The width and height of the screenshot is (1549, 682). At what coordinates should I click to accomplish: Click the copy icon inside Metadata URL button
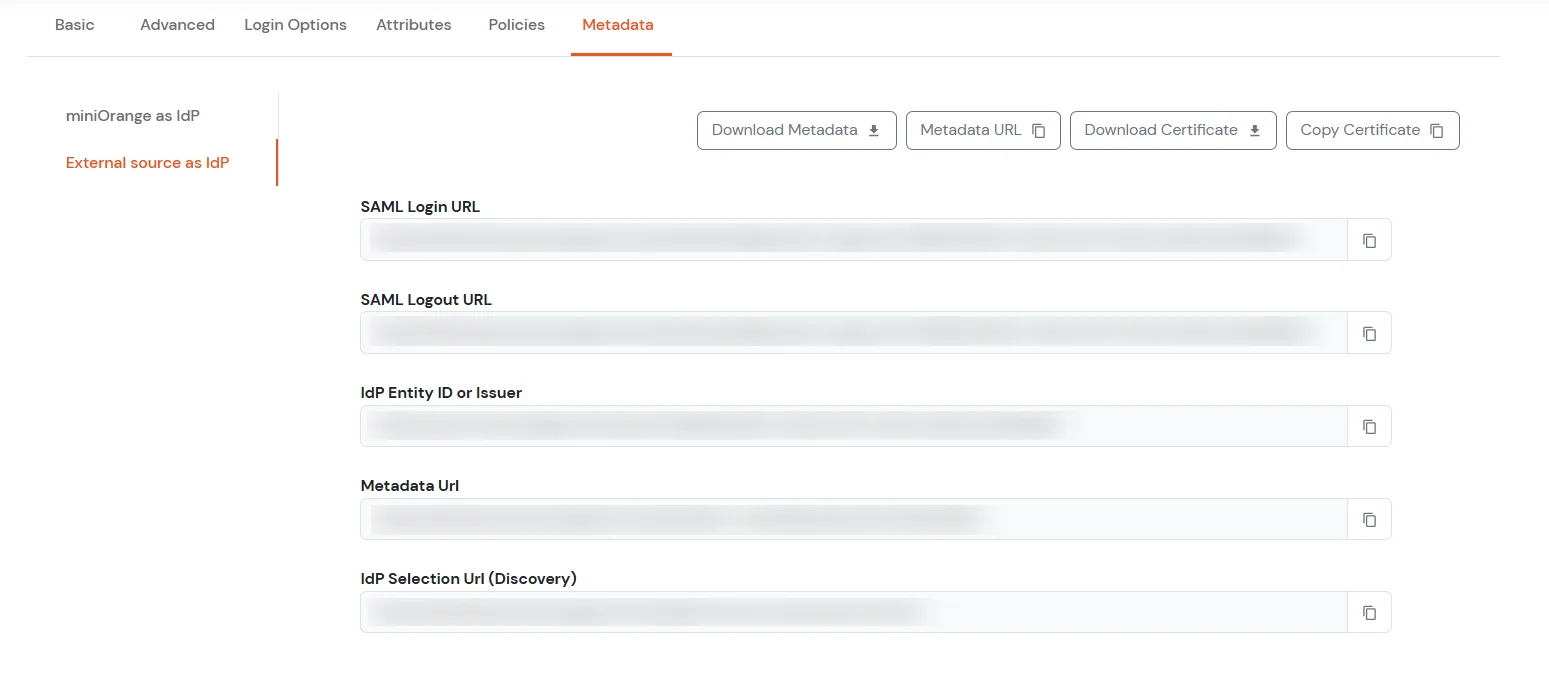(x=1040, y=130)
